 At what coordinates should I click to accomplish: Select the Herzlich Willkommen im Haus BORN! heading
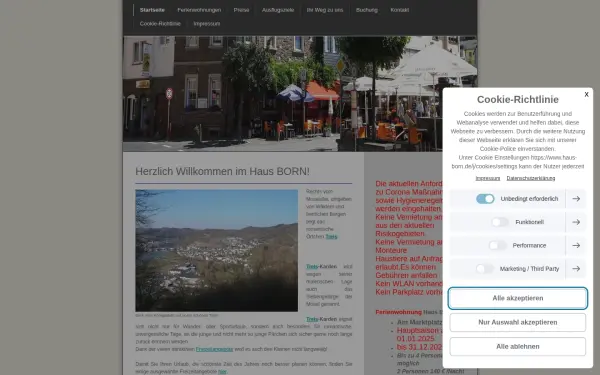click(x=222, y=171)
